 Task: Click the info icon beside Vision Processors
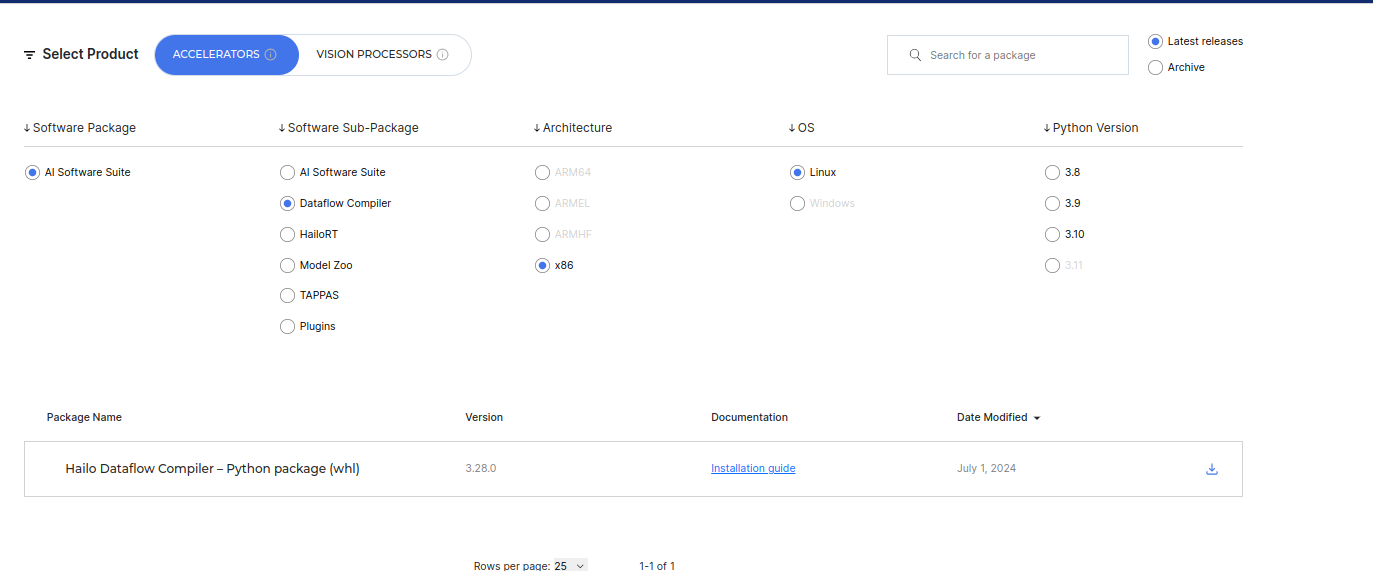(442, 55)
